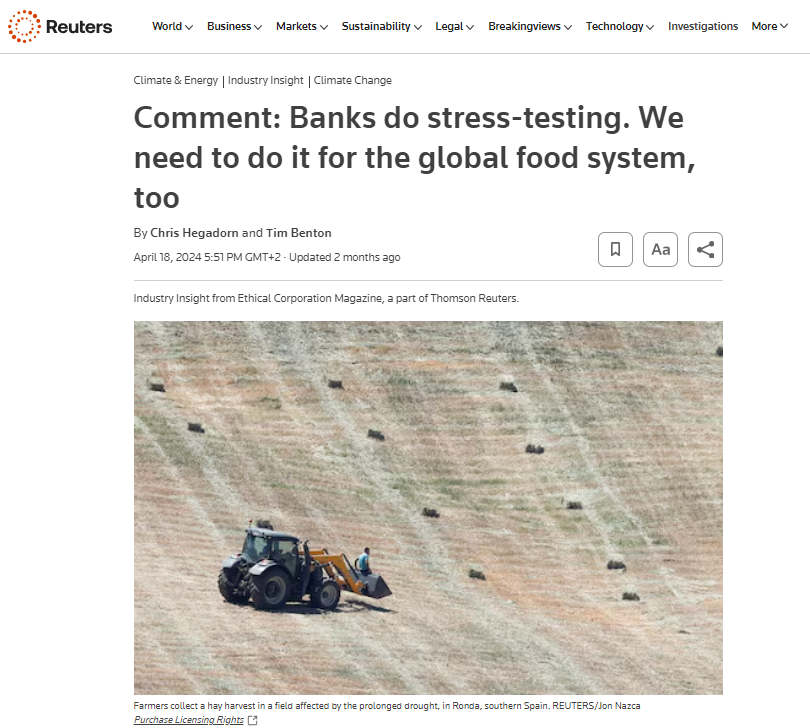View author Chris Hegadorn's profile
This screenshot has width=810, height=728.
[194, 233]
